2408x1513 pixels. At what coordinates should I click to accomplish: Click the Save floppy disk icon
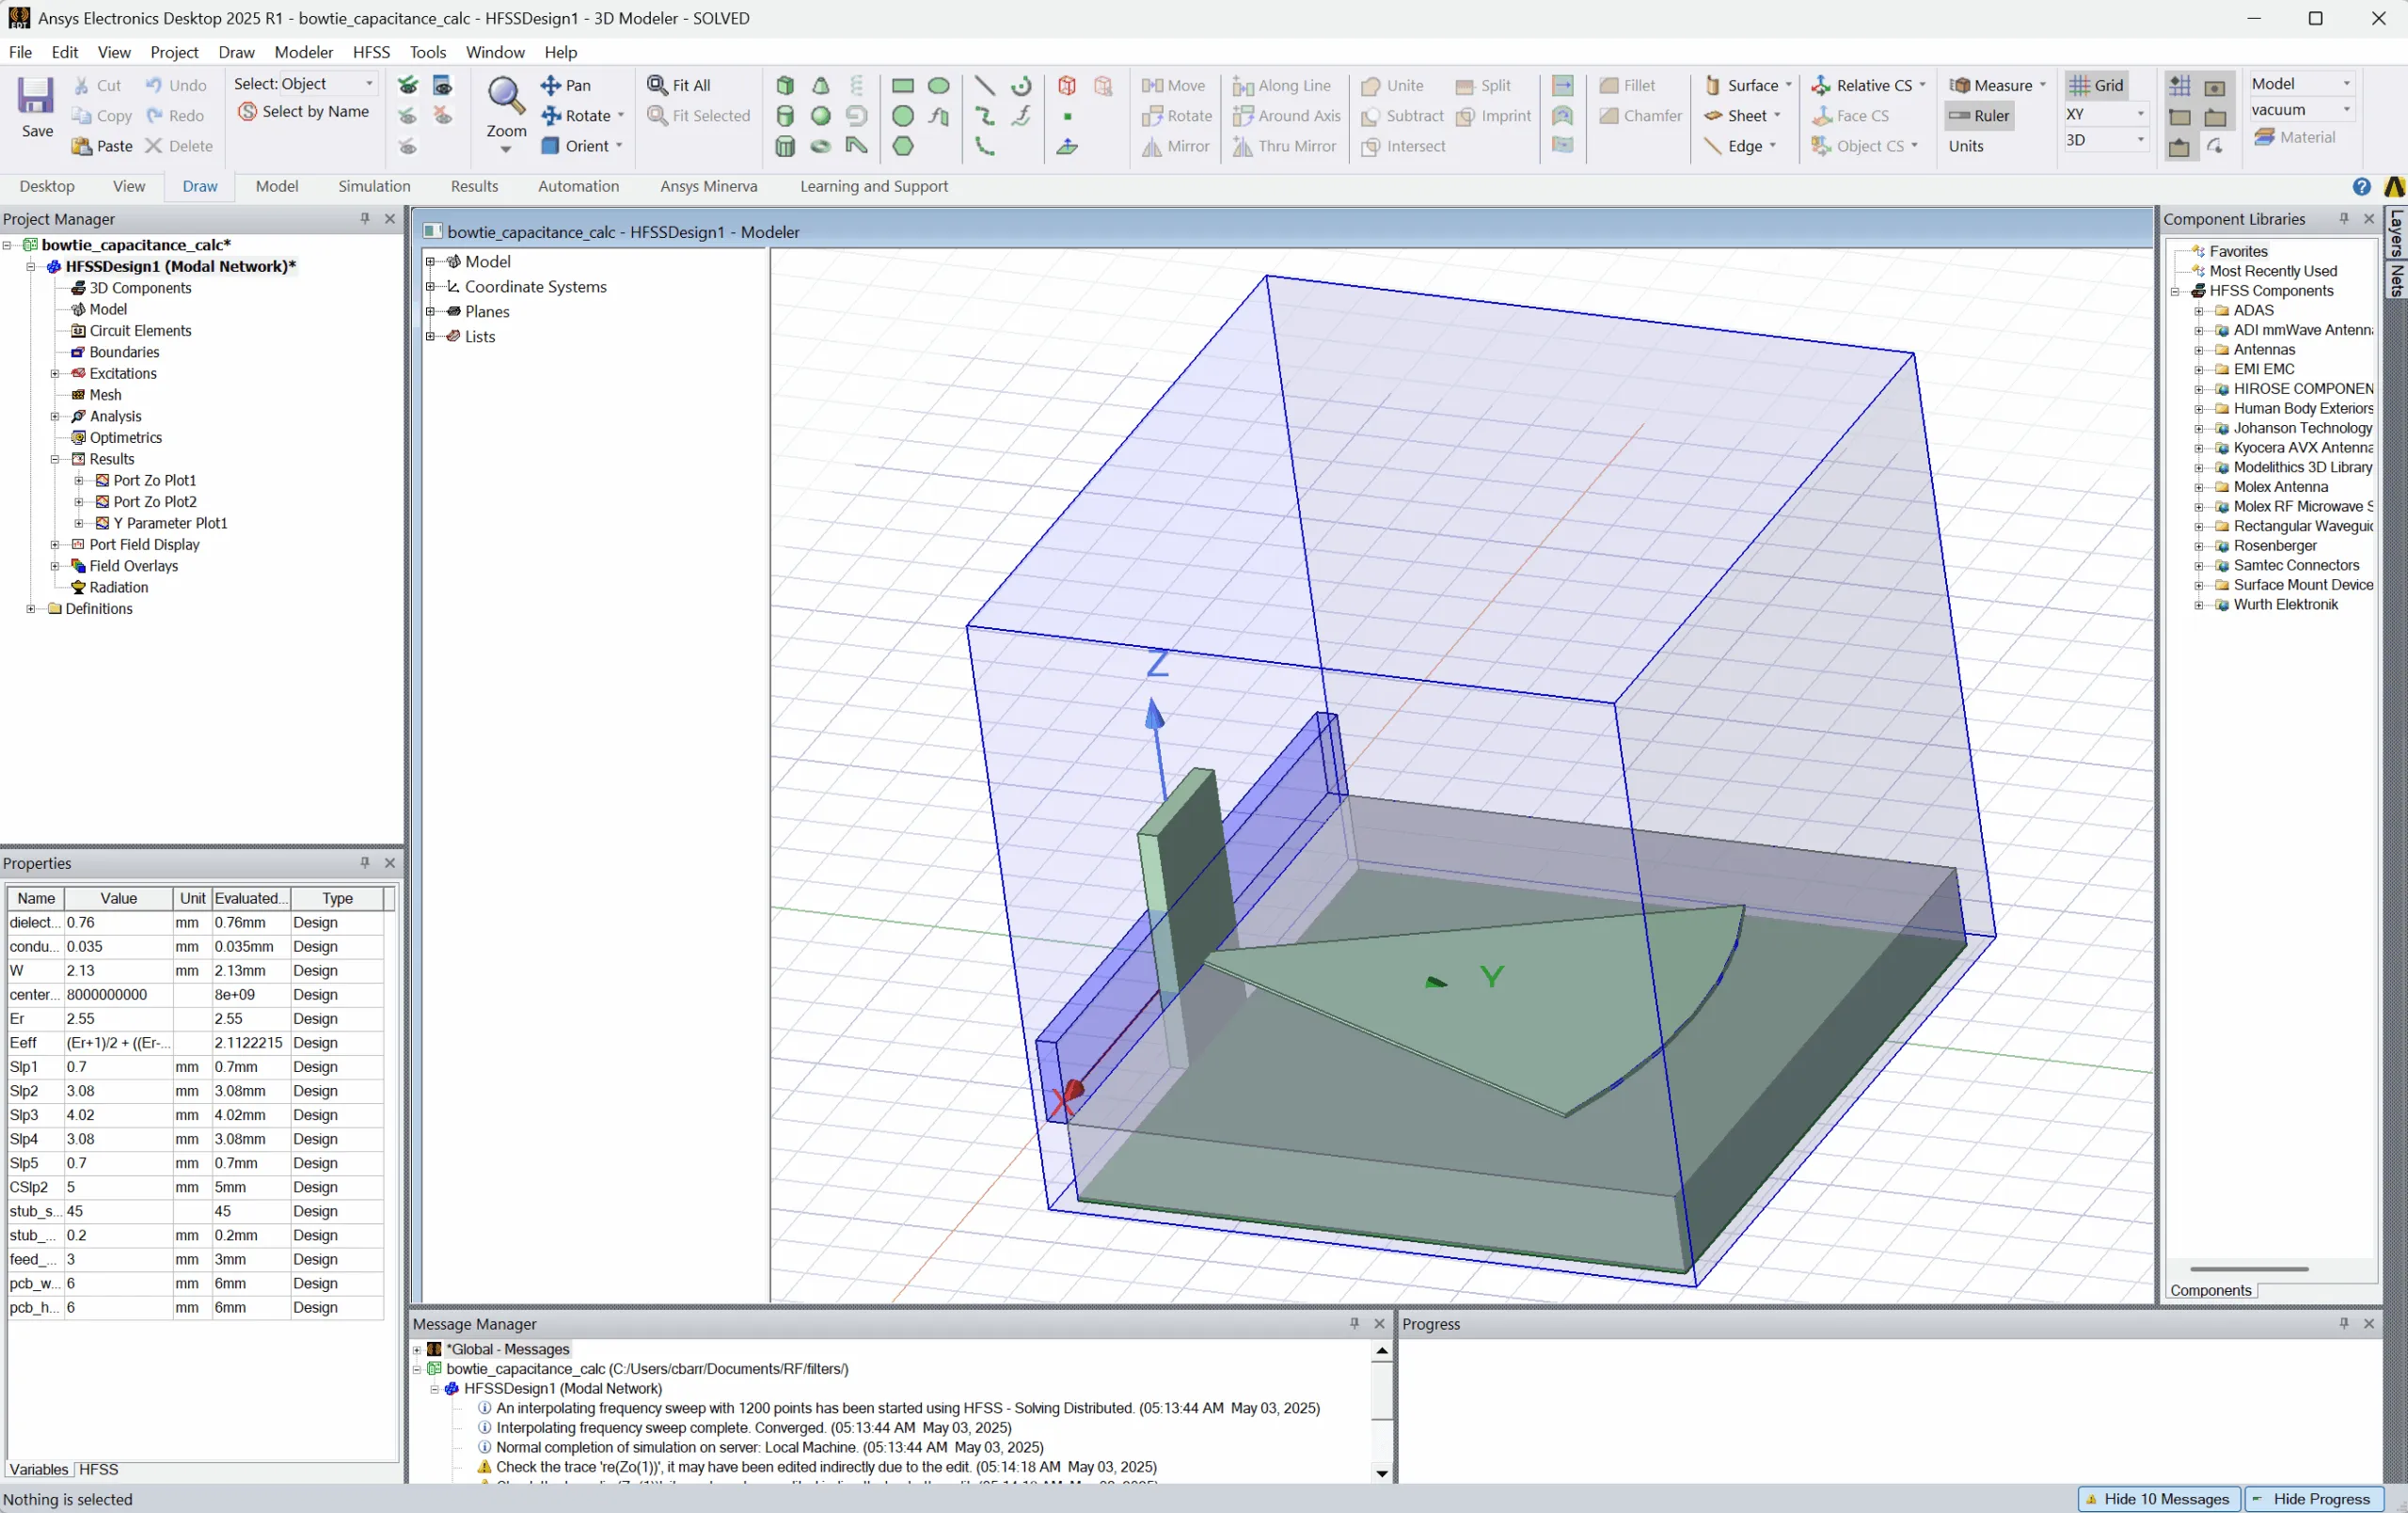click(x=36, y=96)
